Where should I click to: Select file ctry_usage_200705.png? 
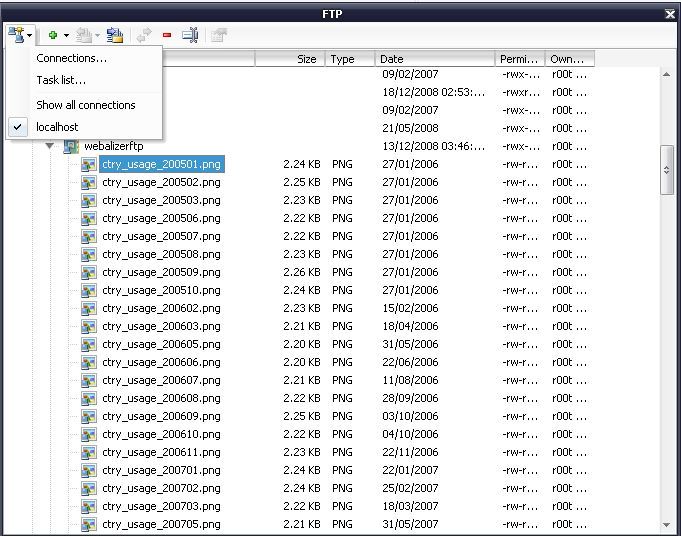(161, 525)
